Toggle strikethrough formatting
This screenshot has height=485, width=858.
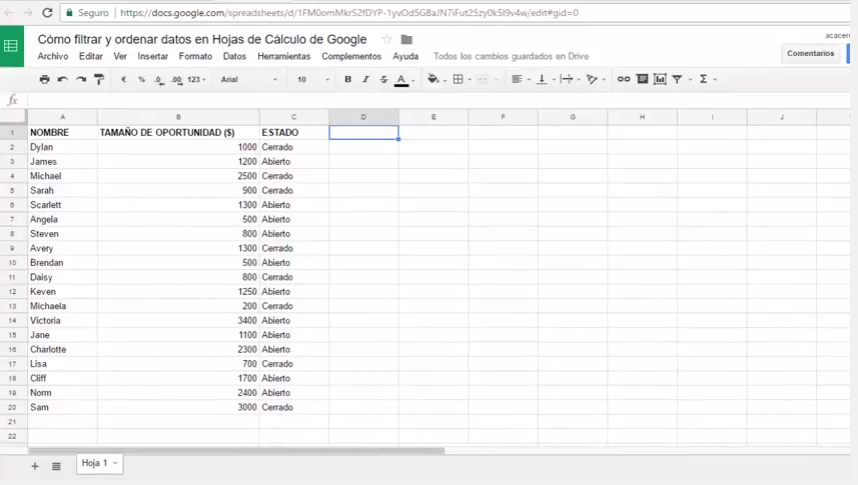tap(384, 79)
